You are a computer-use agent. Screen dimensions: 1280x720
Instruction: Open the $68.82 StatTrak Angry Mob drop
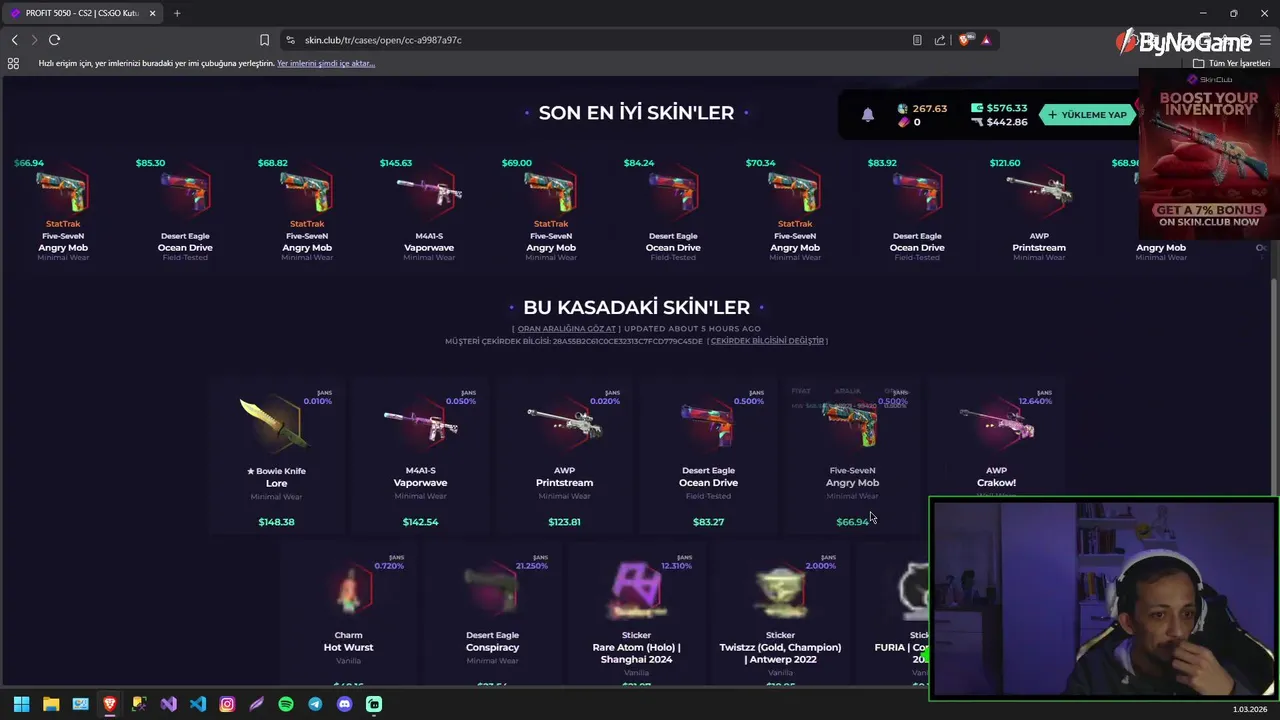click(x=307, y=209)
